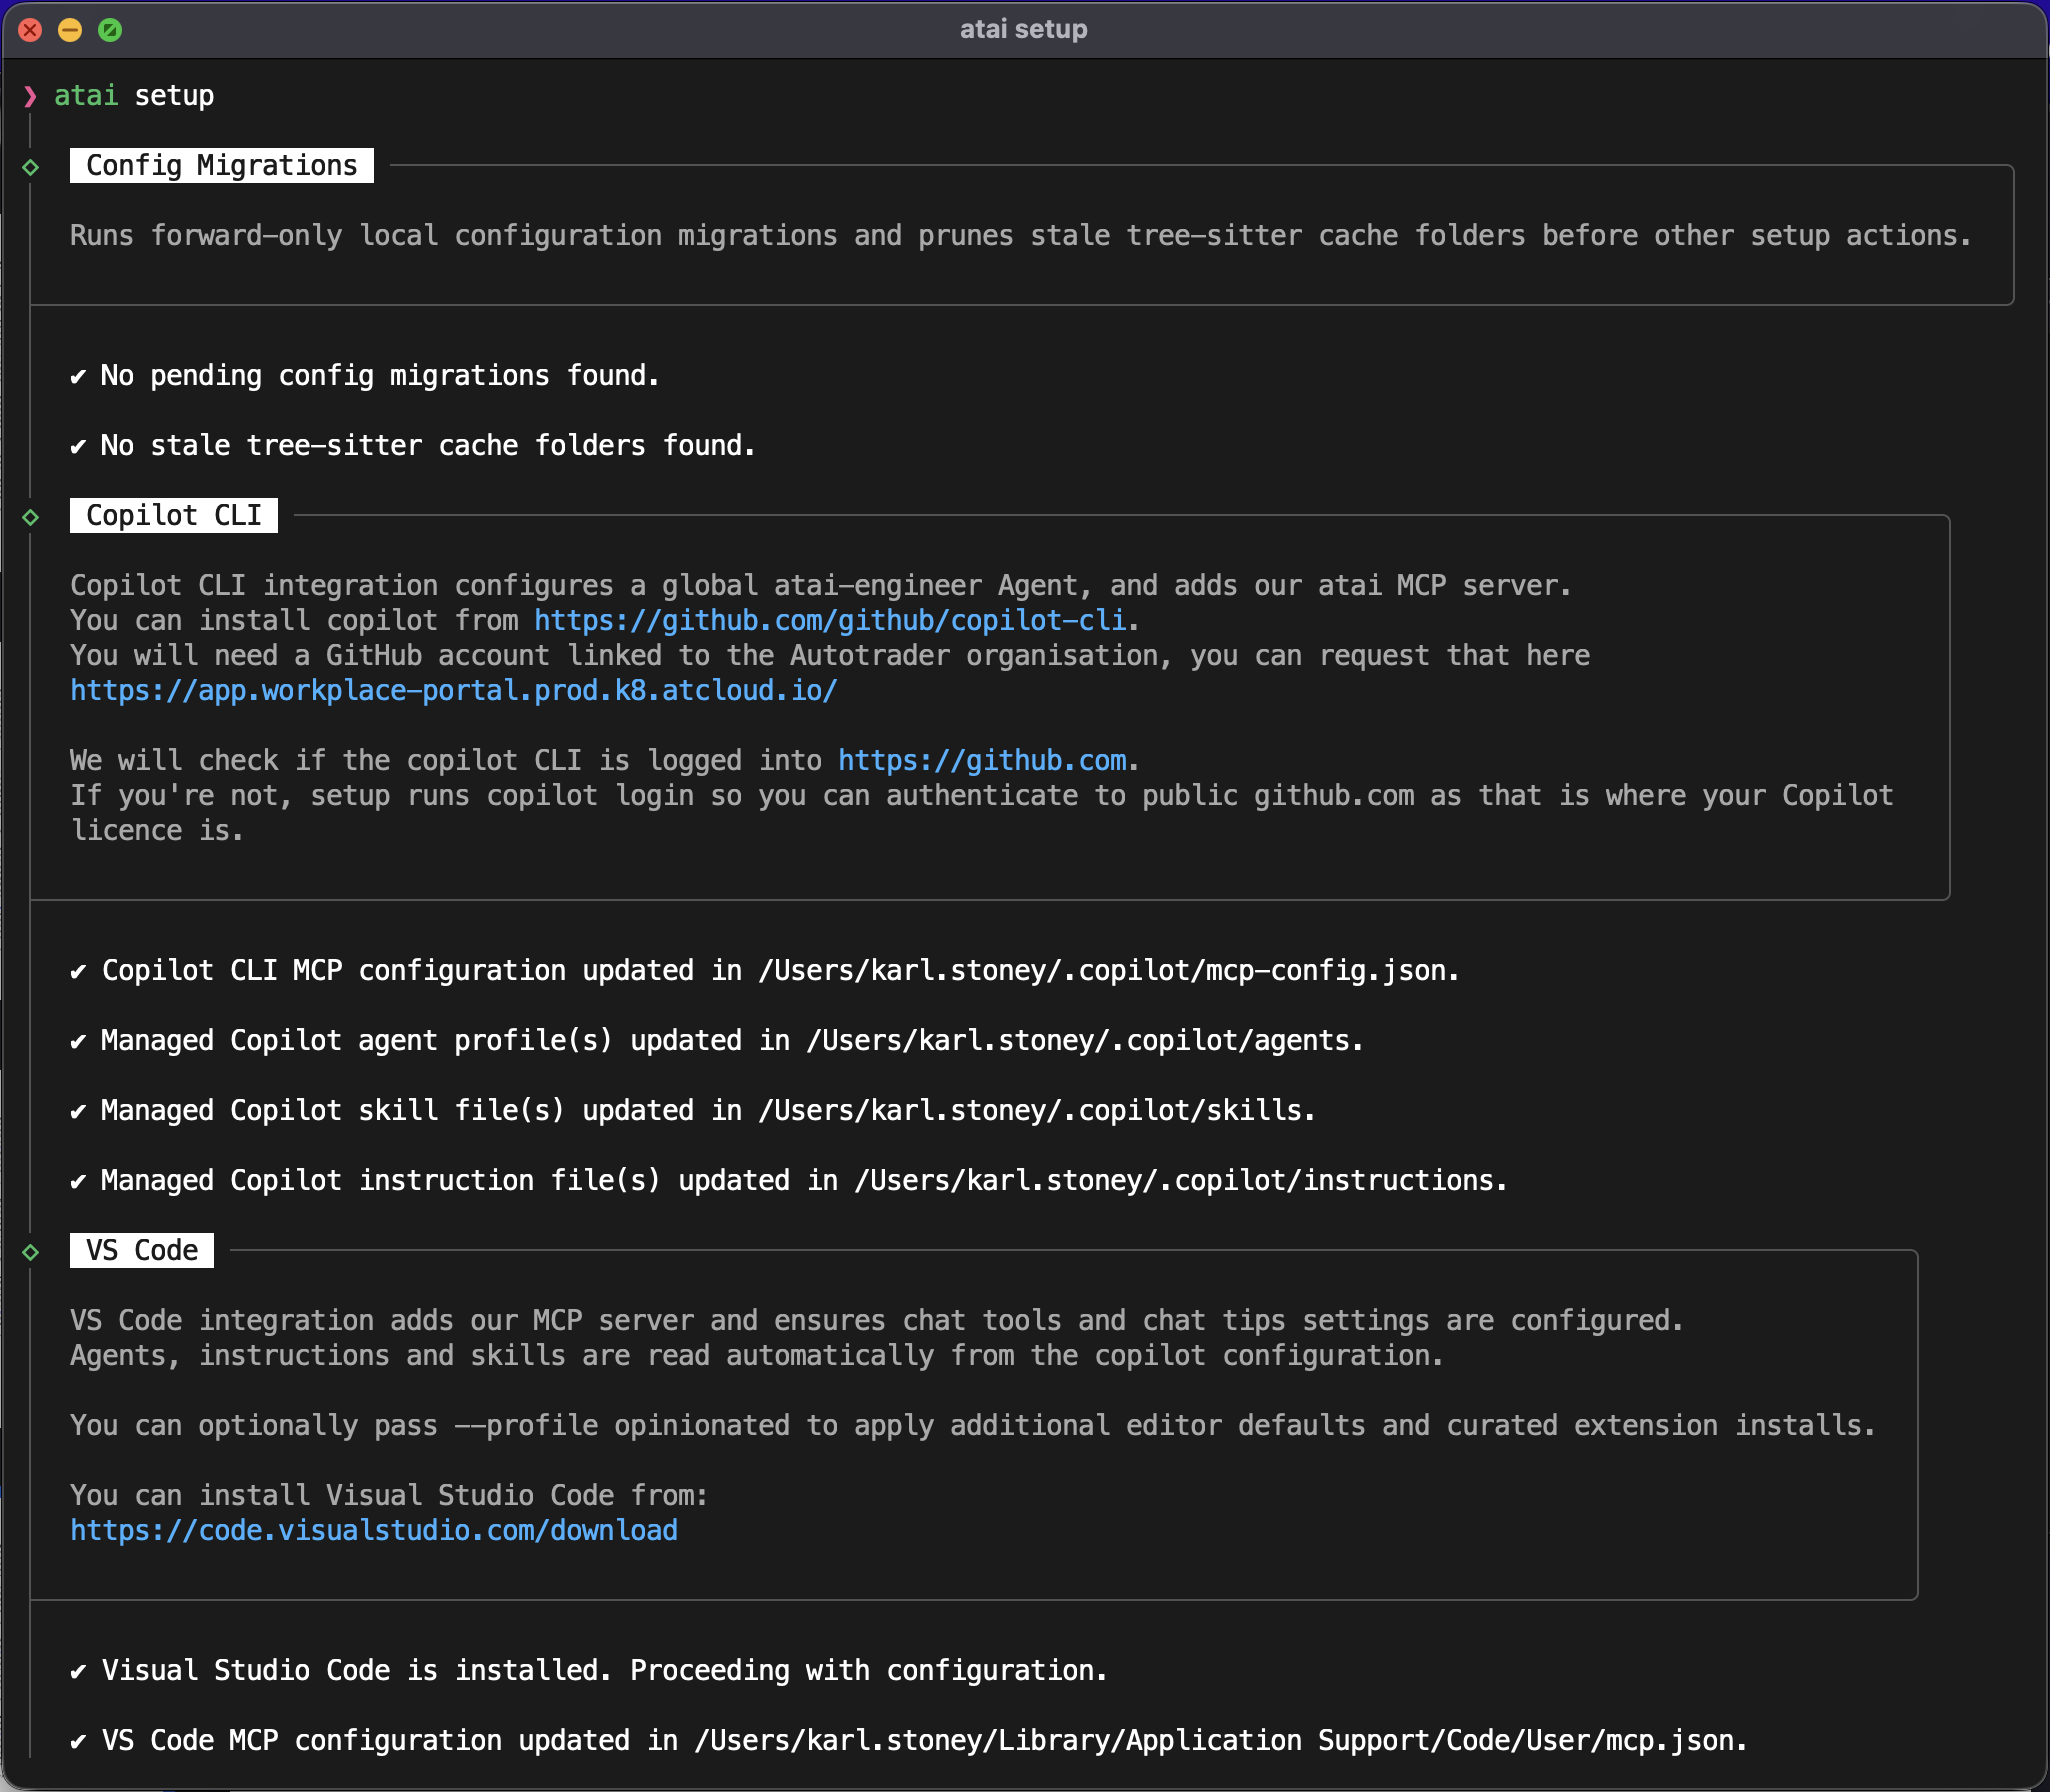This screenshot has width=2050, height=1792.
Task: Click checkmark next to No pending config migrations
Action: point(78,377)
